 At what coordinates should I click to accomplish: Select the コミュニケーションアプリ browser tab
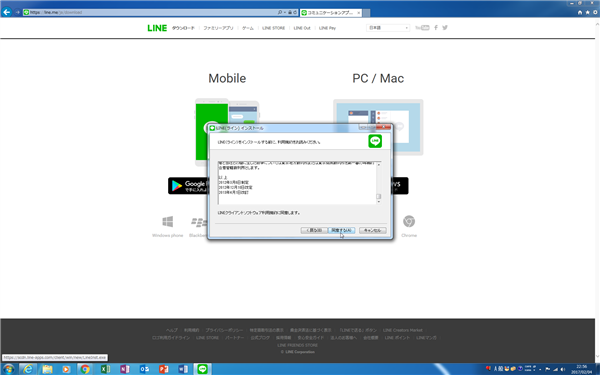[330, 13]
